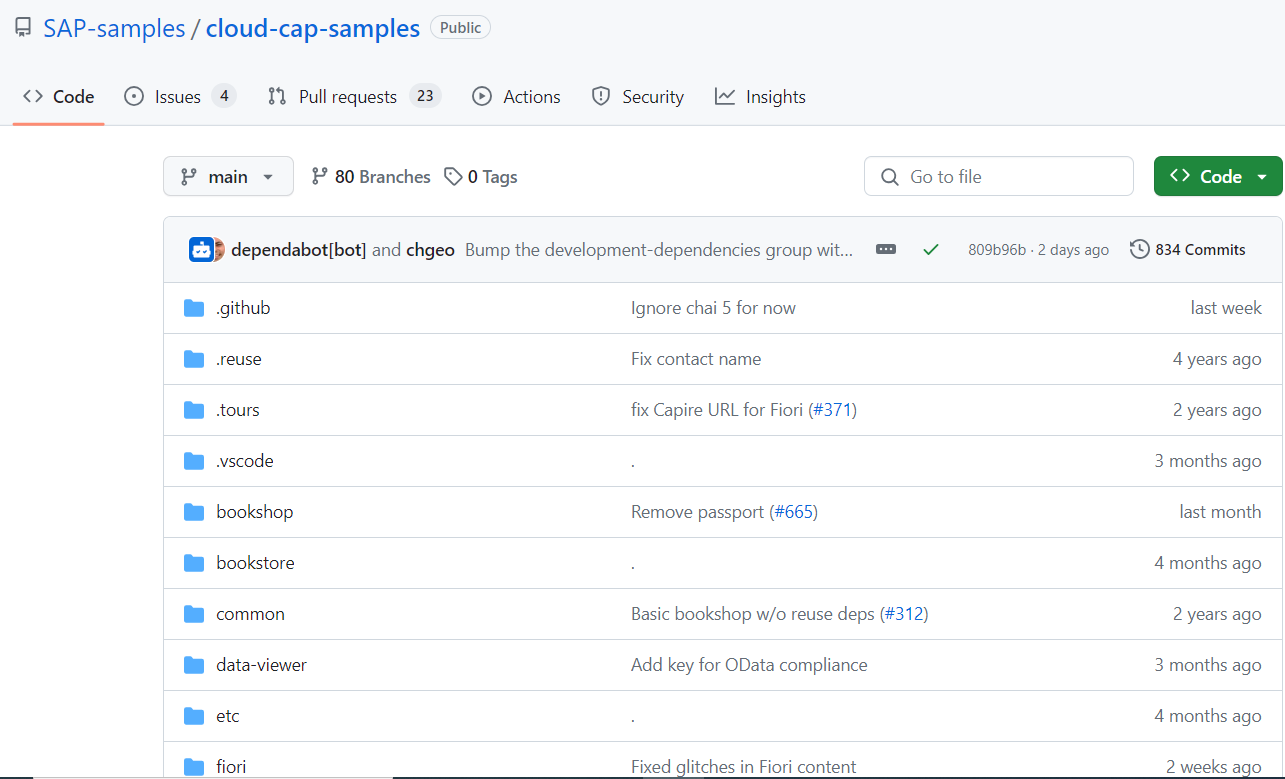Click the Pull requests count badge 23
The height and width of the screenshot is (779, 1285).
pyautogui.click(x=425, y=96)
